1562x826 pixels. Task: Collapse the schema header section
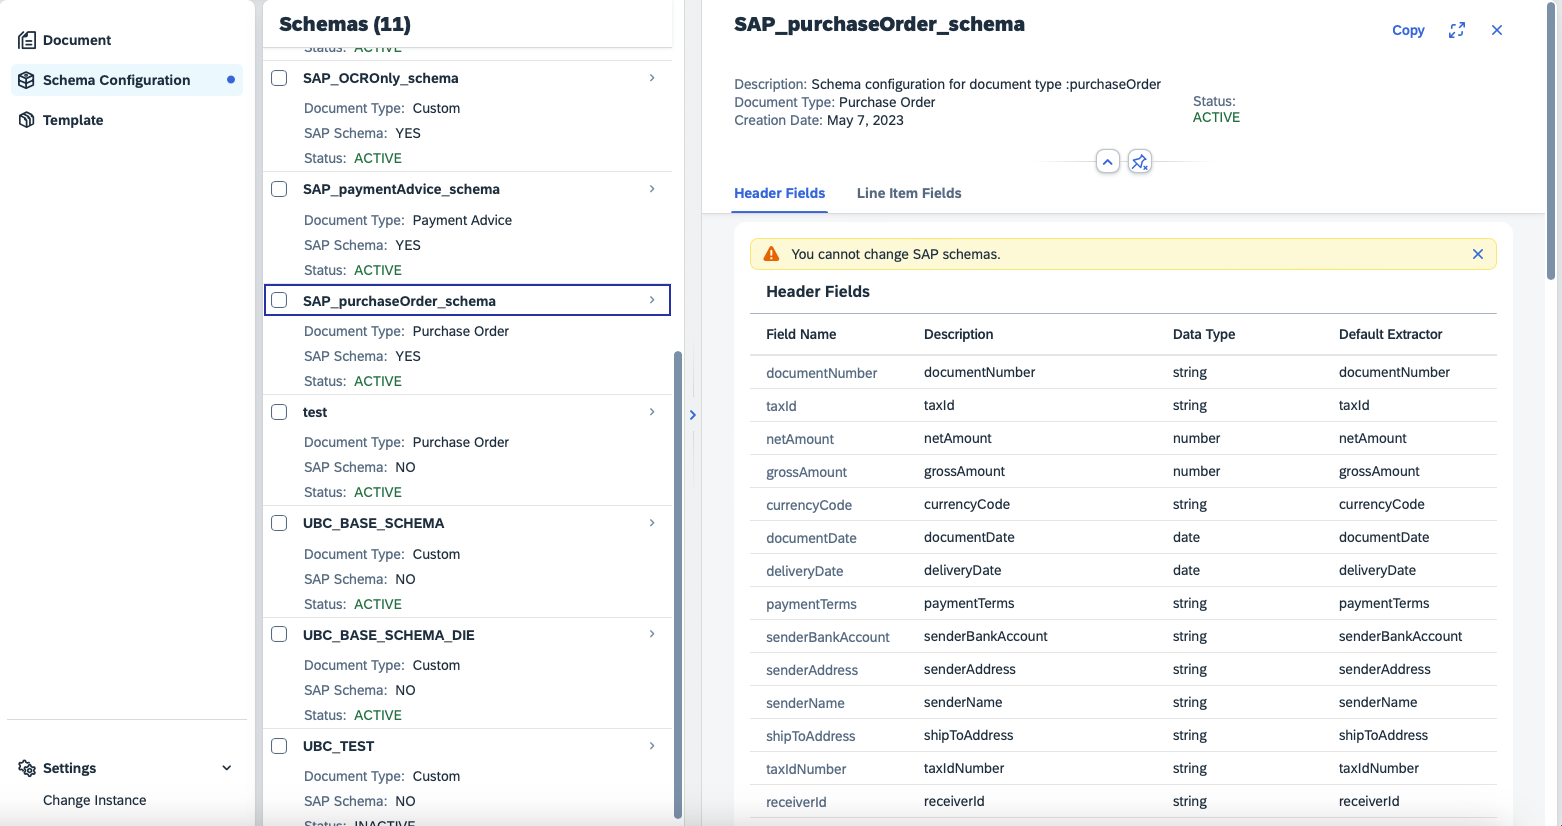point(1107,161)
